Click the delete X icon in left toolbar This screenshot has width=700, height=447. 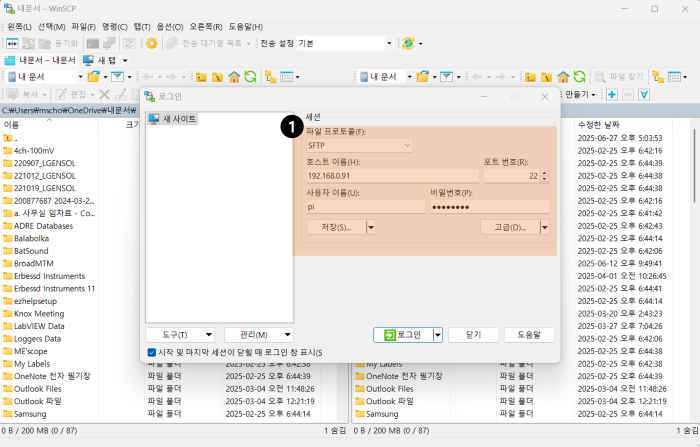pos(104,94)
